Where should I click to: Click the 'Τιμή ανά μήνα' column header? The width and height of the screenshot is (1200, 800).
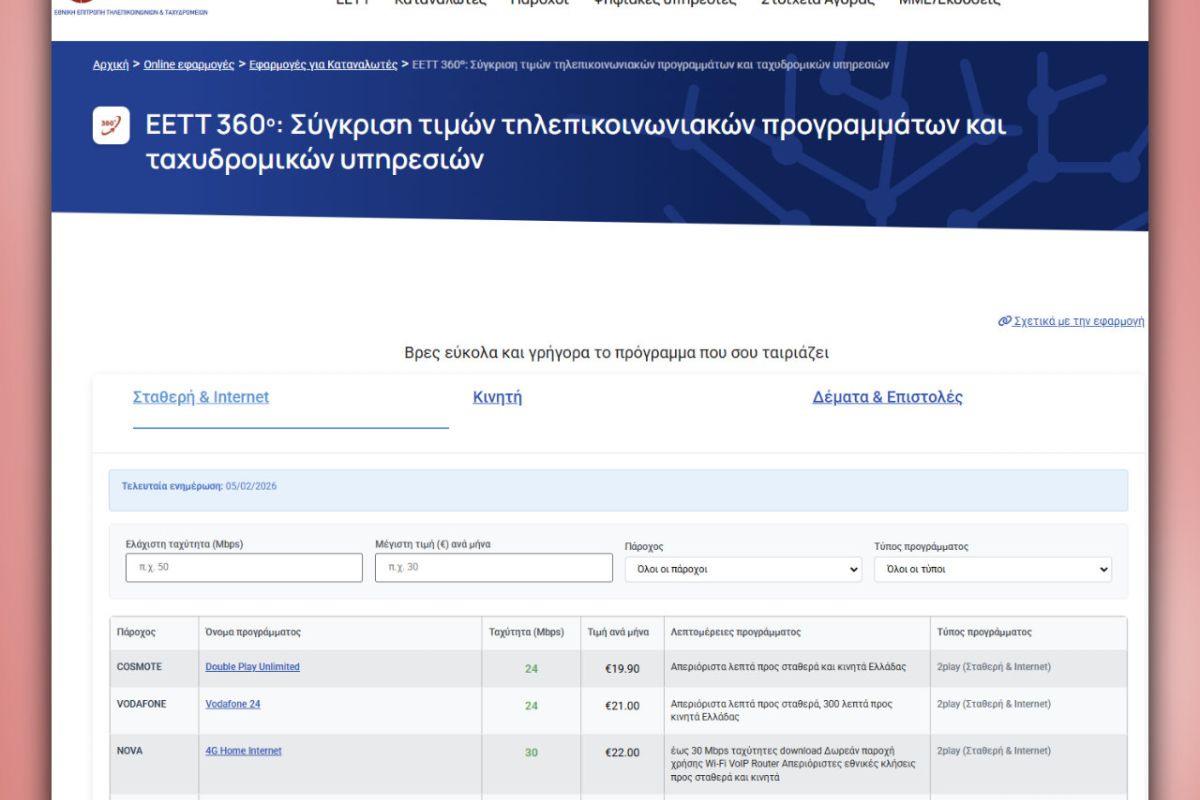618,632
